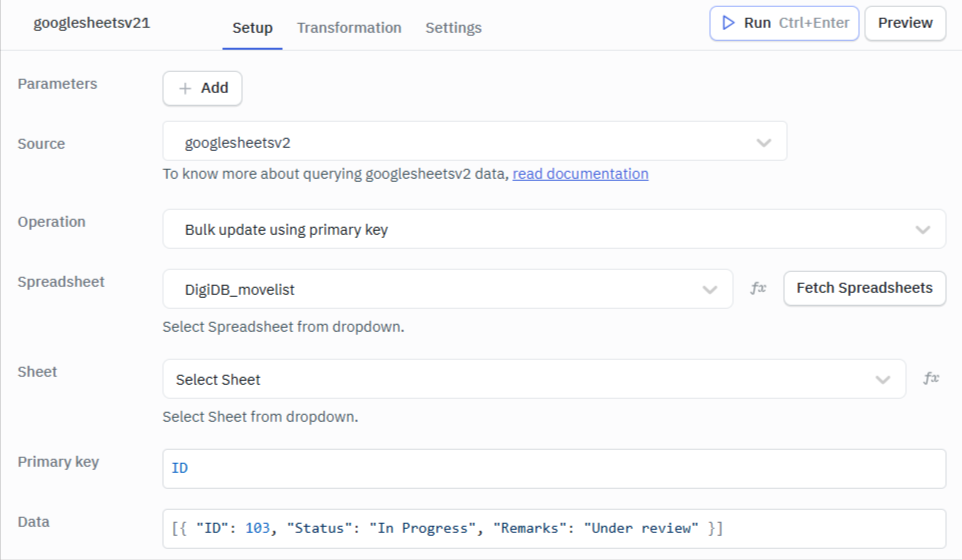
Task: Open the Source dropdown showing googlesheetsv2
Action: [x=474, y=142]
